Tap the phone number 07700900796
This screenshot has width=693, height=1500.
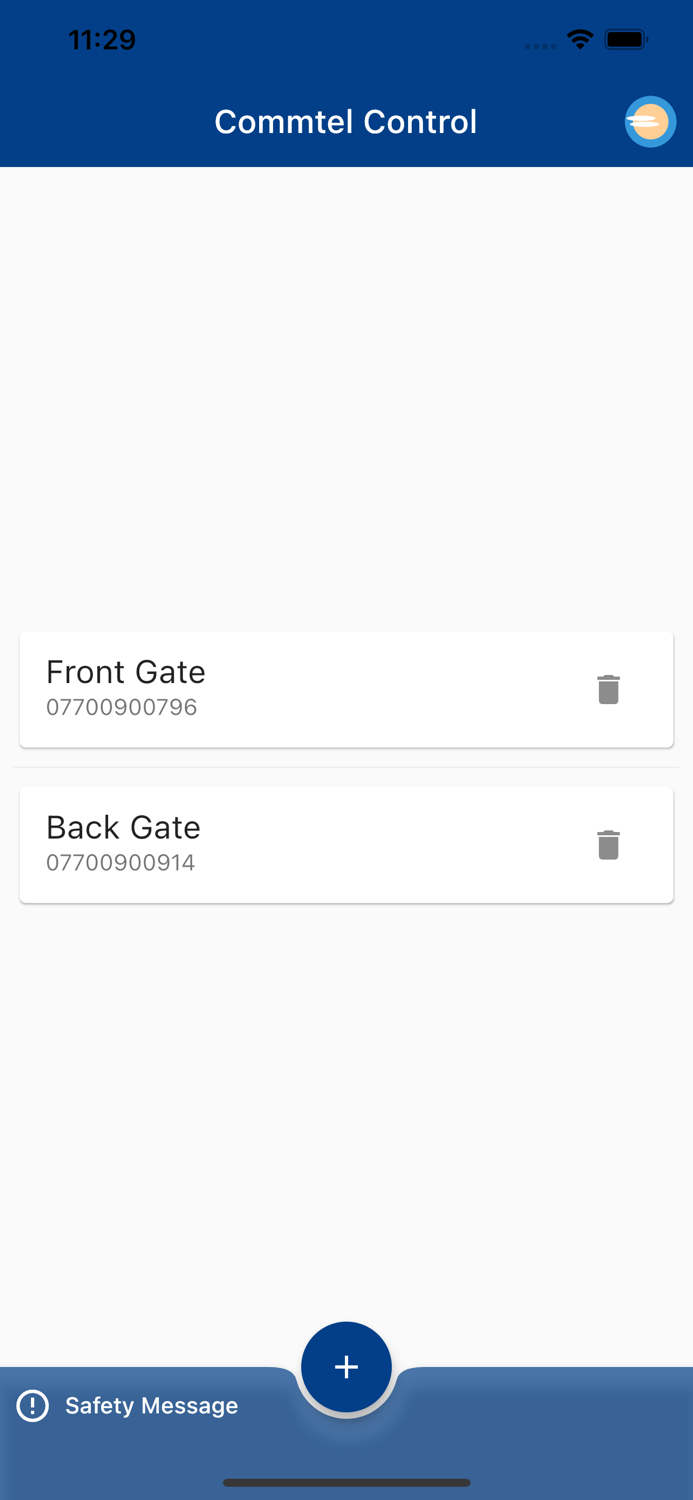click(122, 707)
